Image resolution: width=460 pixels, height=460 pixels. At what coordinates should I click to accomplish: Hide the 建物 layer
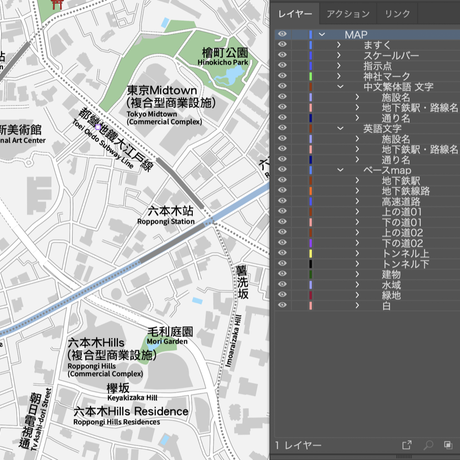(x=282, y=274)
